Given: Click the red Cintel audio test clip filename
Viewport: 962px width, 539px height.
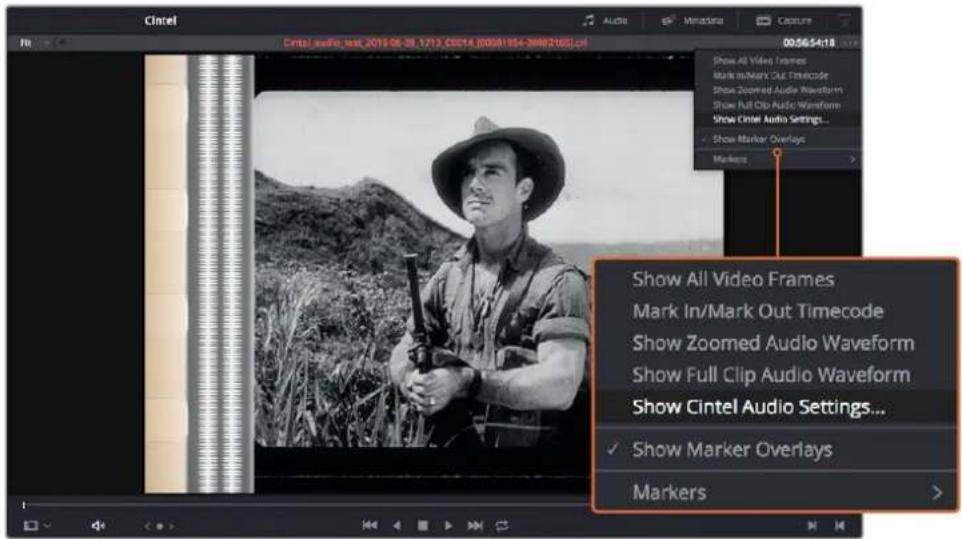Looking at the screenshot, I should (435, 43).
